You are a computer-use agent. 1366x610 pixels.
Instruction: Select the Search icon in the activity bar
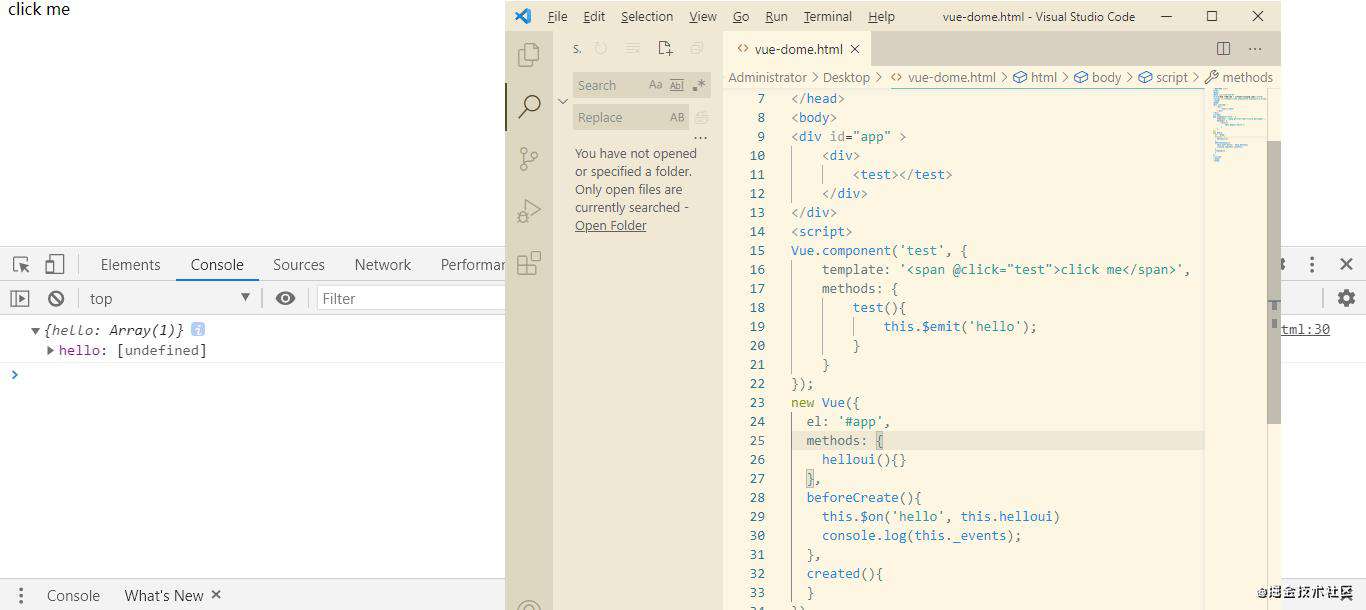pos(529,106)
